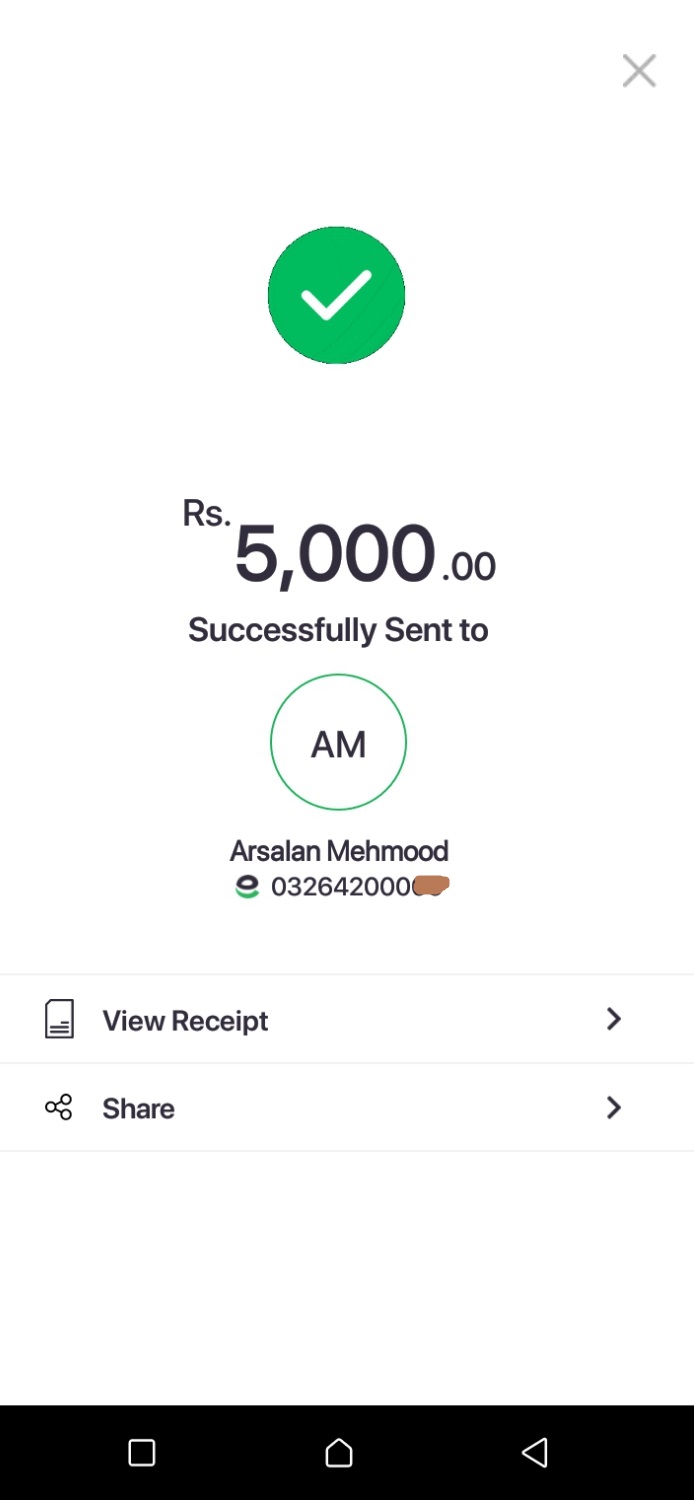Expand the Share chevron arrow
Image resolution: width=694 pixels, height=1500 pixels.
tap(614, 1107)
